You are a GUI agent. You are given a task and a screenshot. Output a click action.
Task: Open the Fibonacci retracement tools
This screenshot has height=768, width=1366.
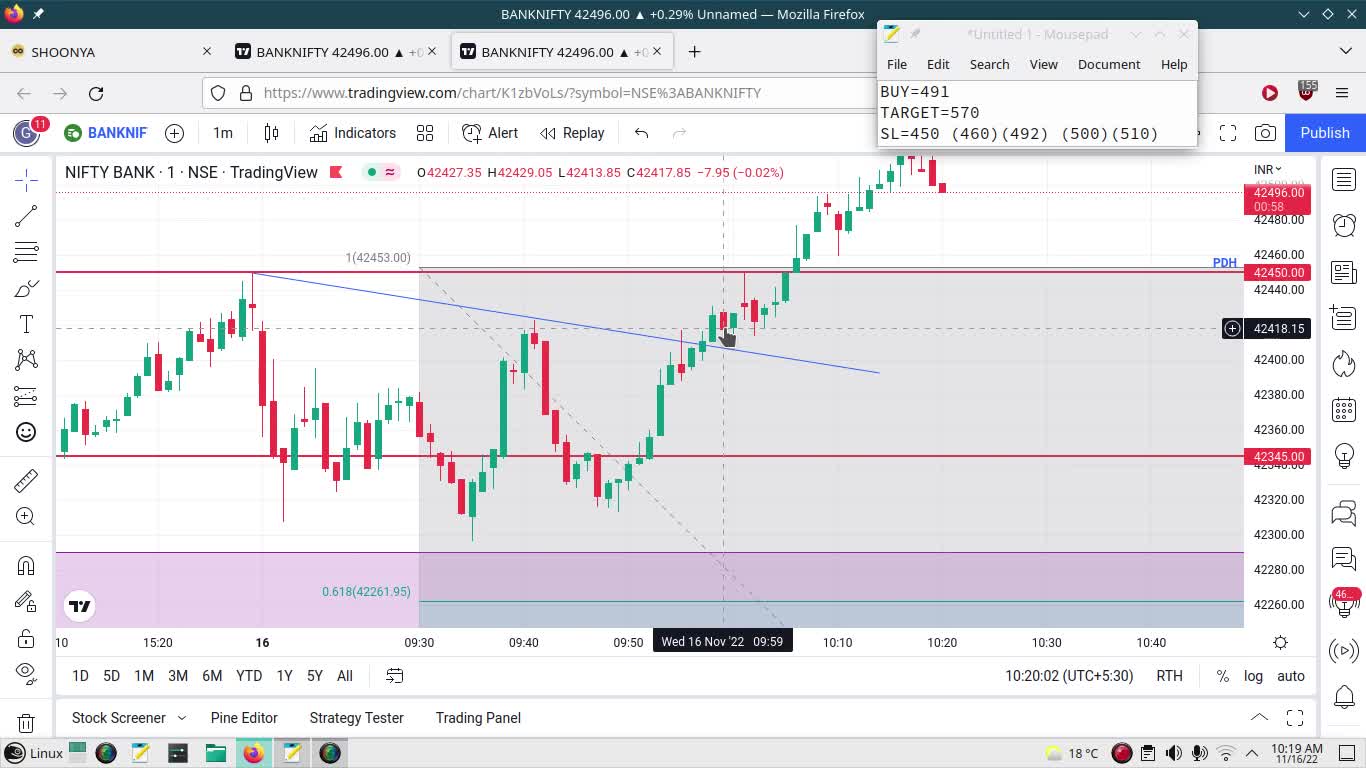pyautogui.click(x=26, y=252)
